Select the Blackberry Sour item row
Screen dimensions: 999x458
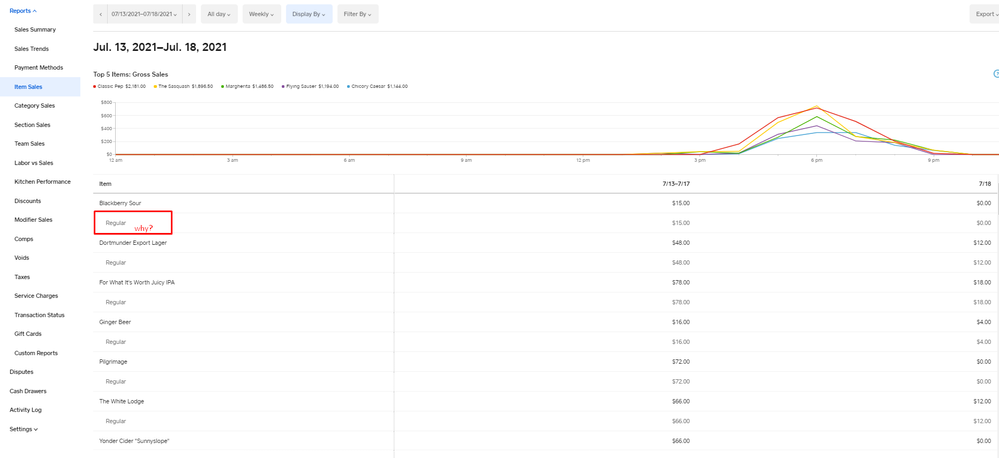click(x=120, y=203)
